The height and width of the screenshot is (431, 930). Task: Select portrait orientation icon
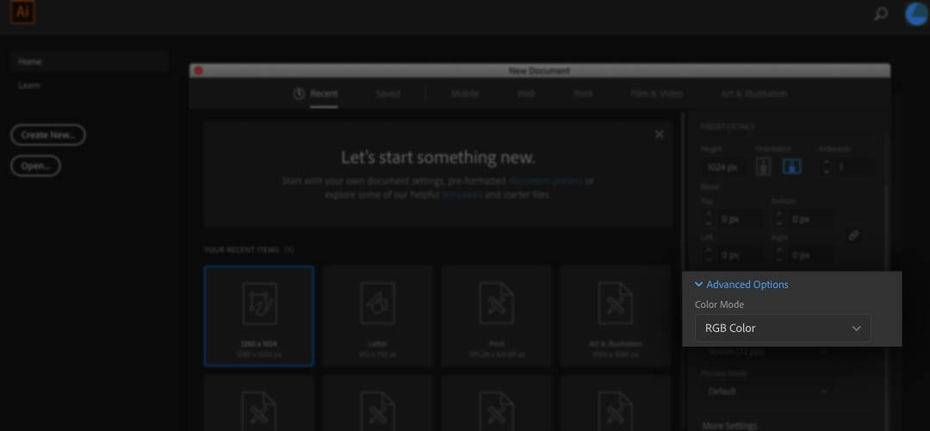tap(763, 167)
